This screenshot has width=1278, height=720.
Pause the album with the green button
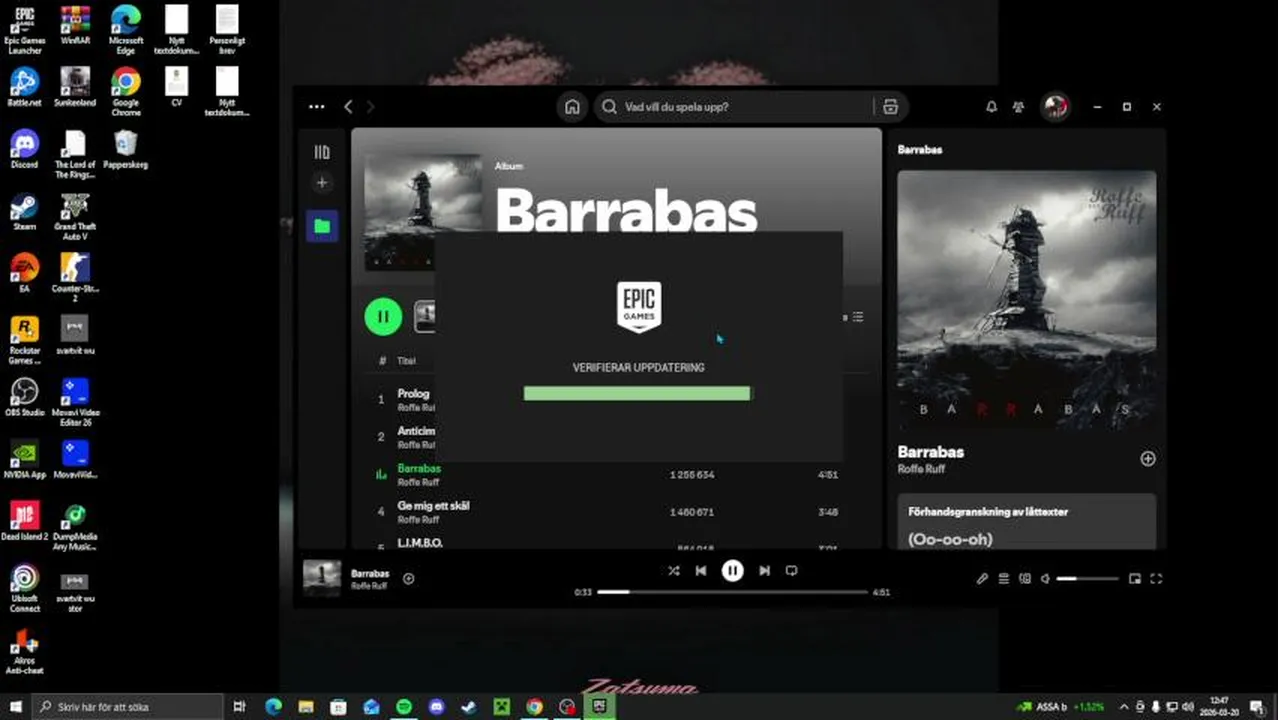383,316
